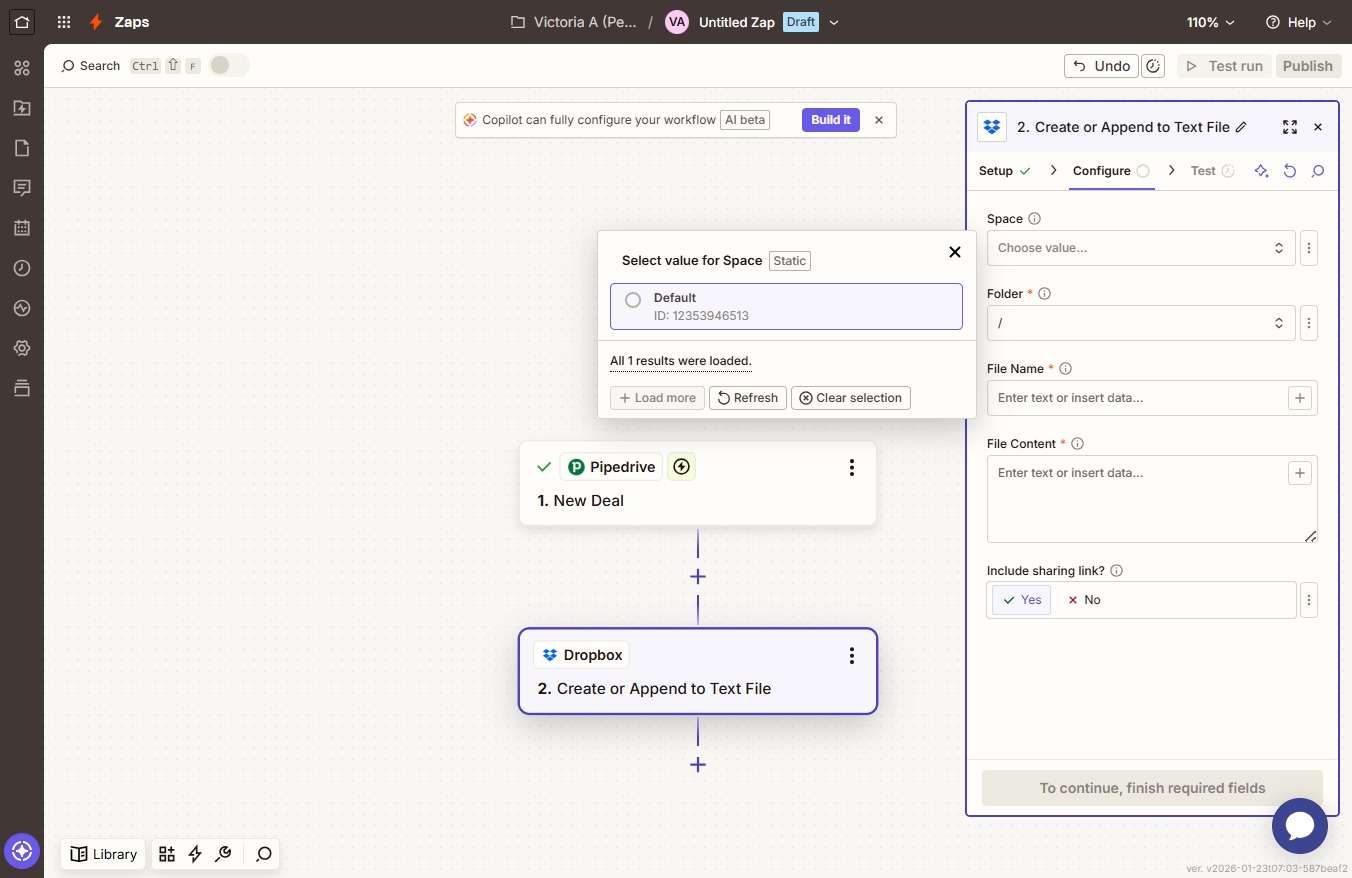
Task: Choose Yes for Include sharing link
Action: (1022, 600)
